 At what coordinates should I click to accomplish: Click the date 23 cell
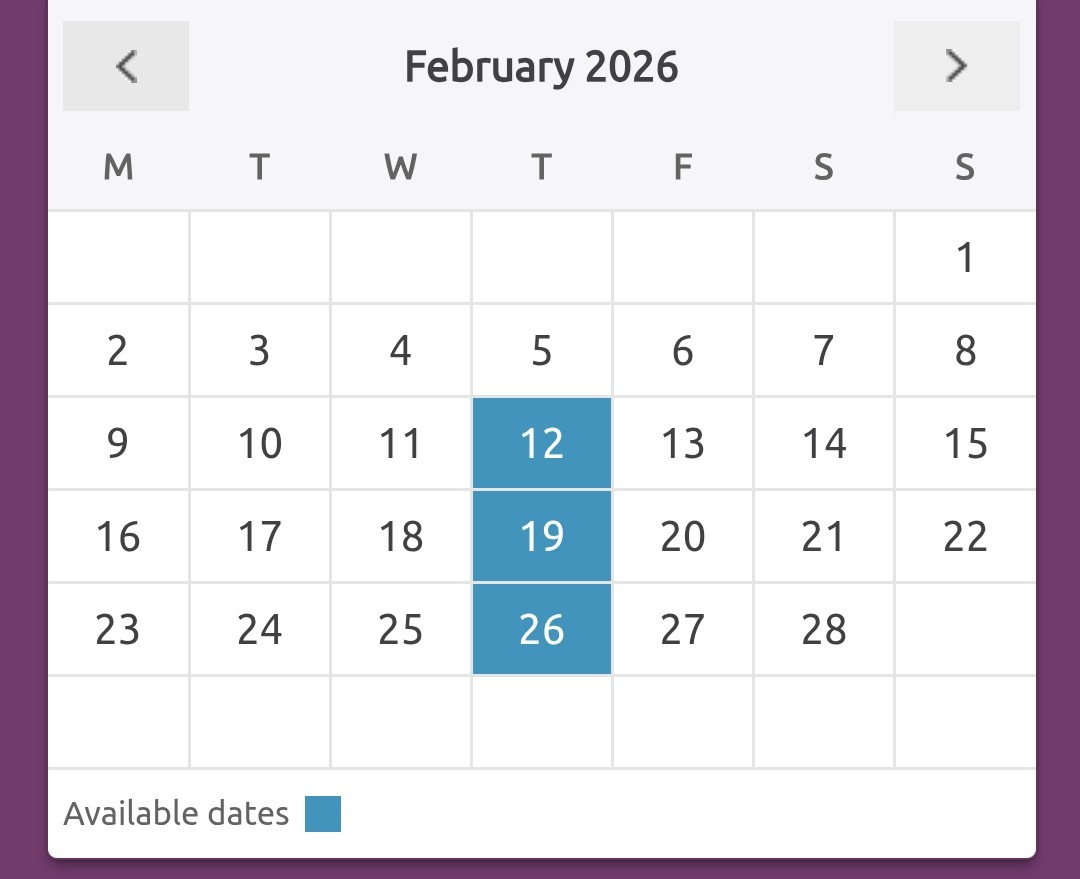118,629
